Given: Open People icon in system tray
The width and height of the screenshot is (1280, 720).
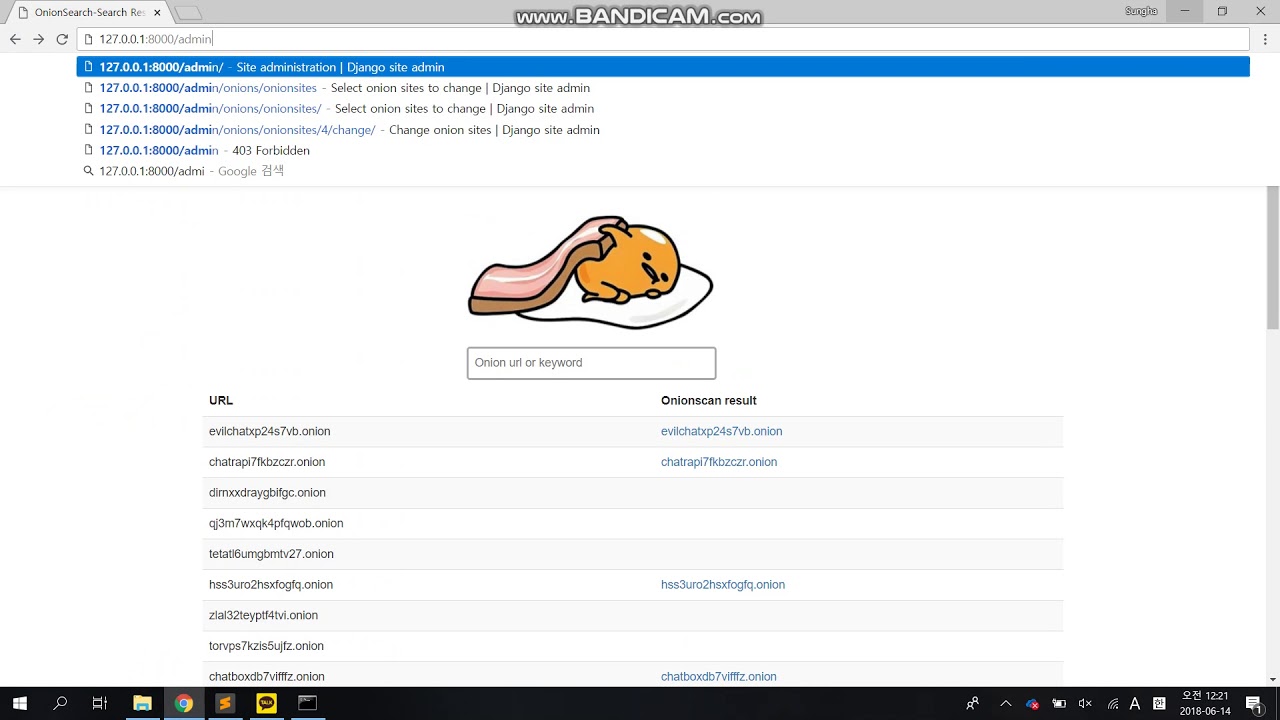Looking at the screenshot, I should click(973, 703).
